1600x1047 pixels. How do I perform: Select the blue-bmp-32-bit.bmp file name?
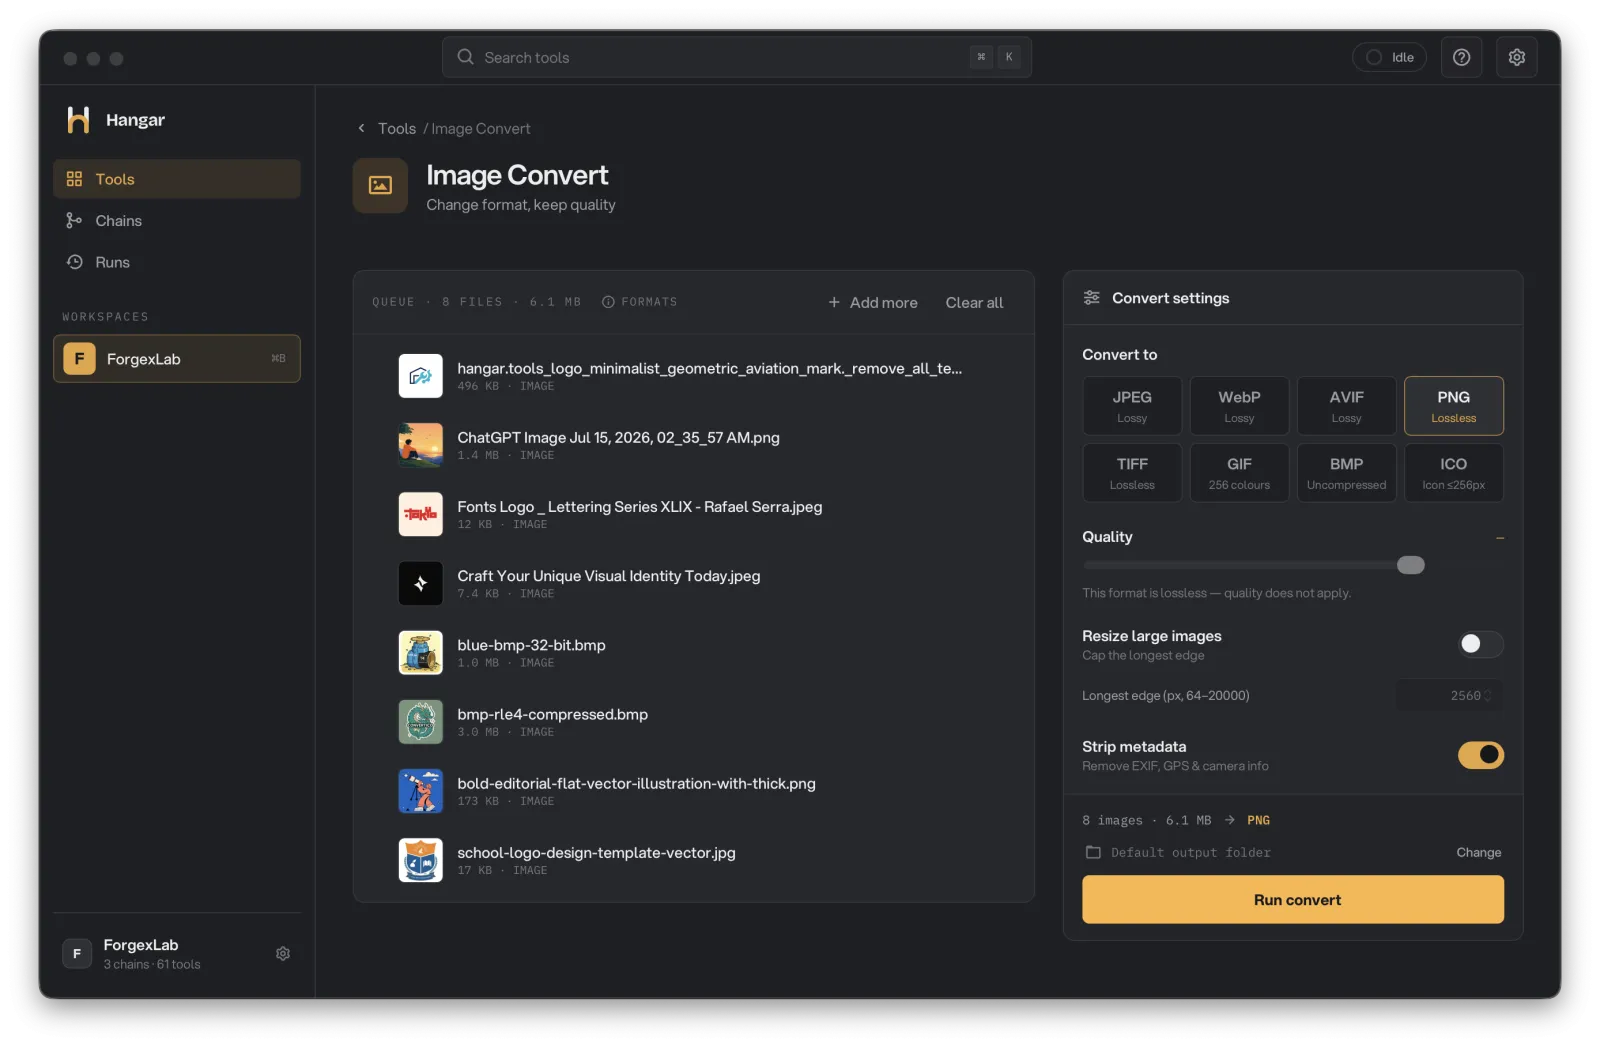[x=531, y=646]
